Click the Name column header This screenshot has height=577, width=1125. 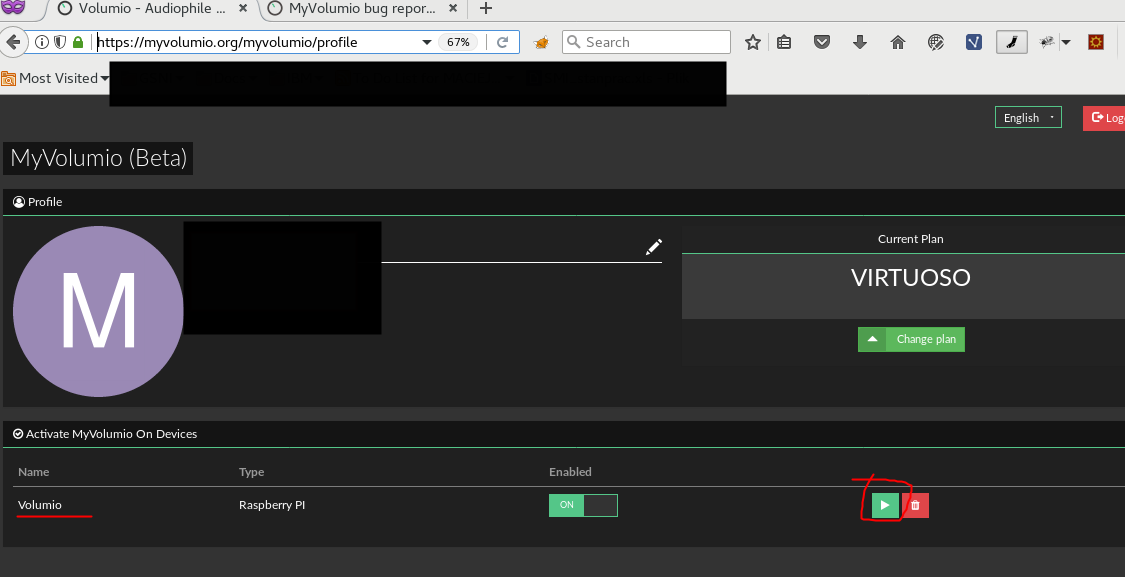(x=34, y=472)
